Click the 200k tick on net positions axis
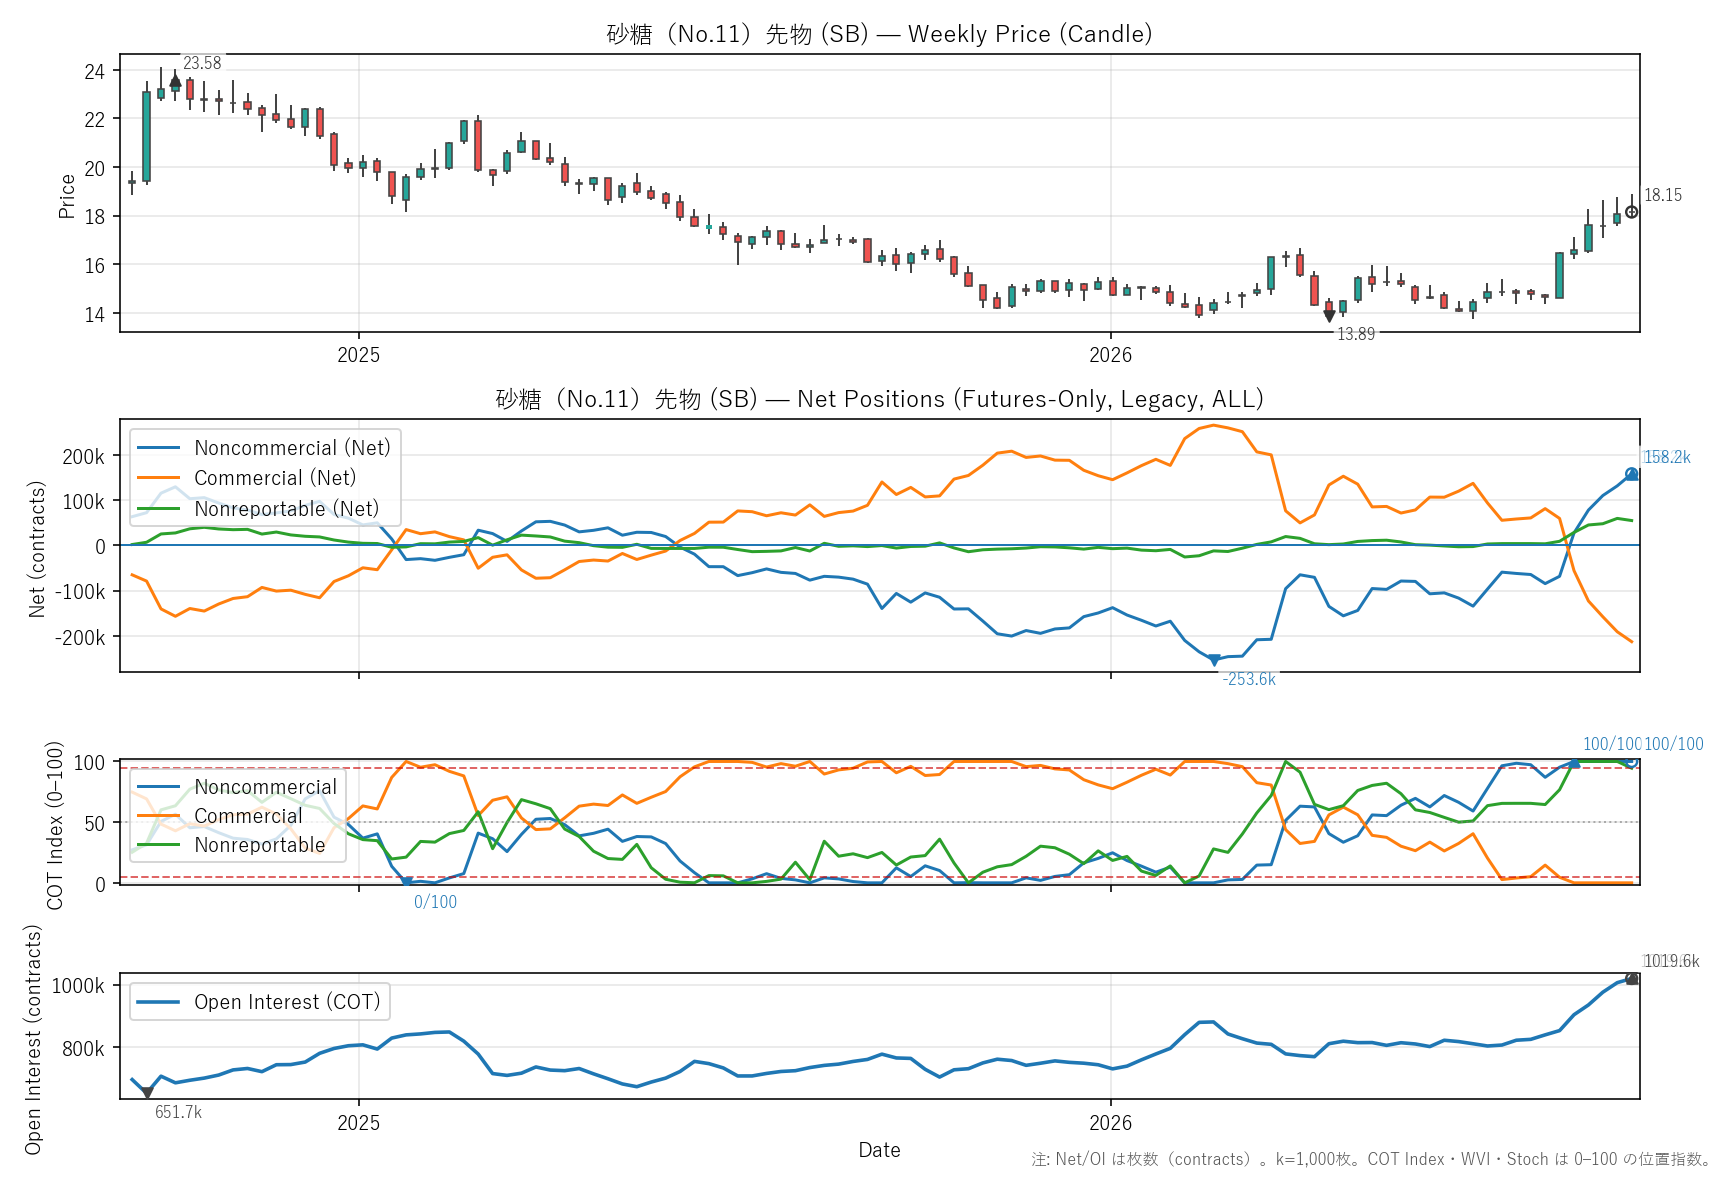This screenshot has width=1728, height=1180. [84, 457]
